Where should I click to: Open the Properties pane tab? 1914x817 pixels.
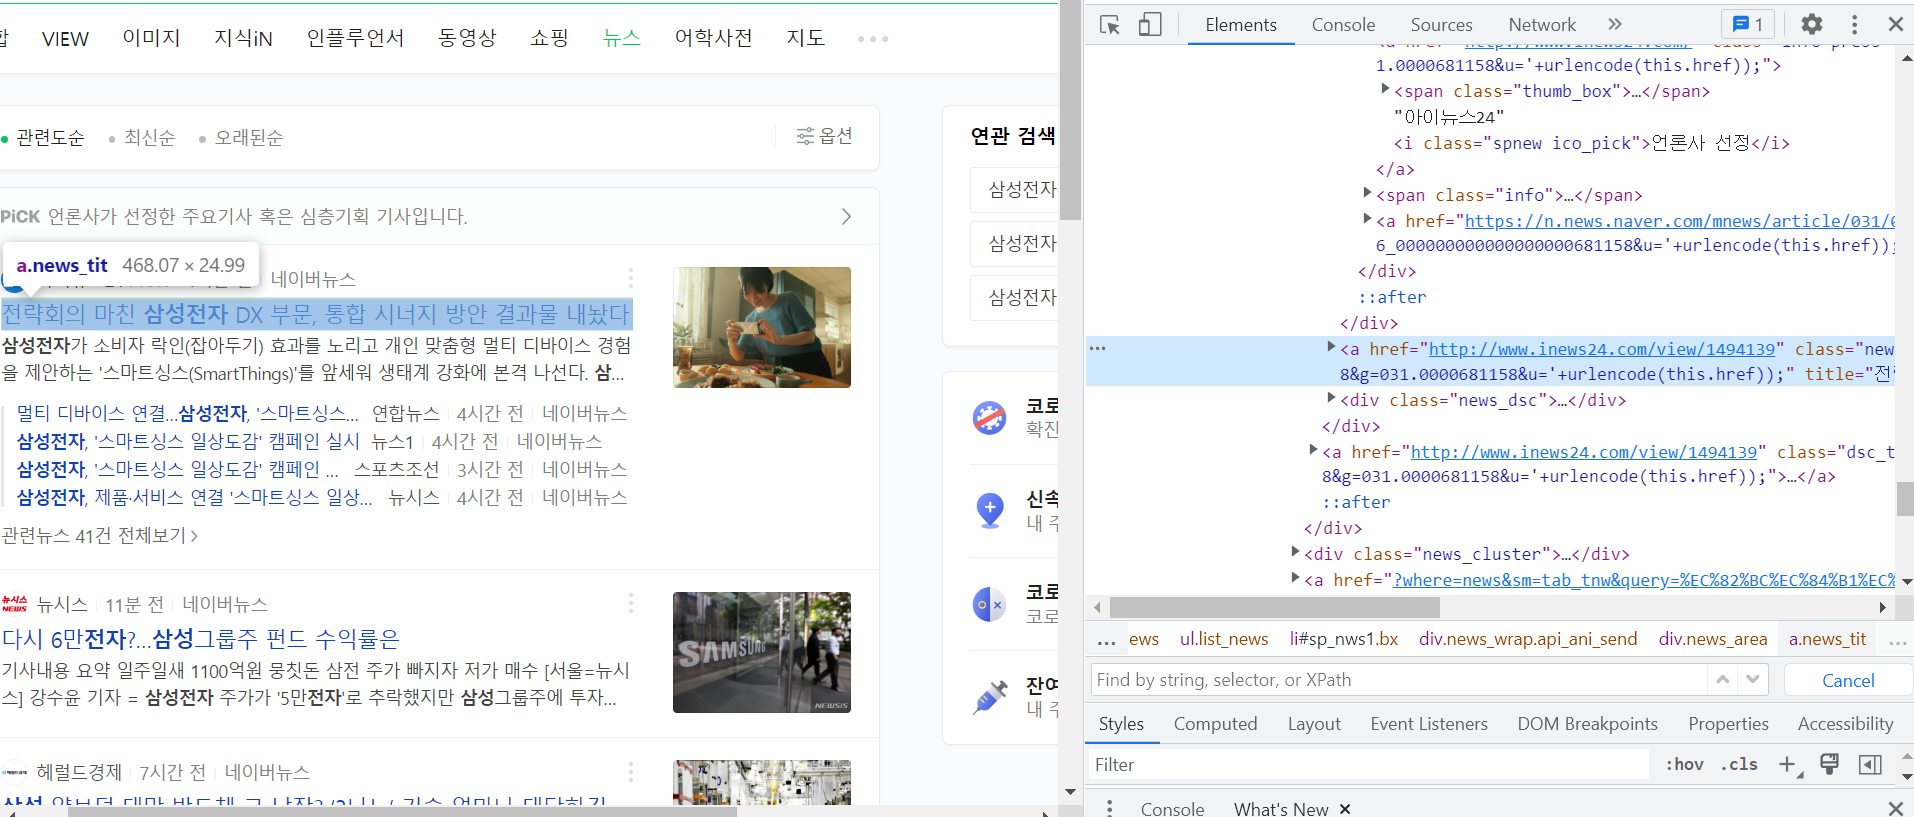[1728, 724]
